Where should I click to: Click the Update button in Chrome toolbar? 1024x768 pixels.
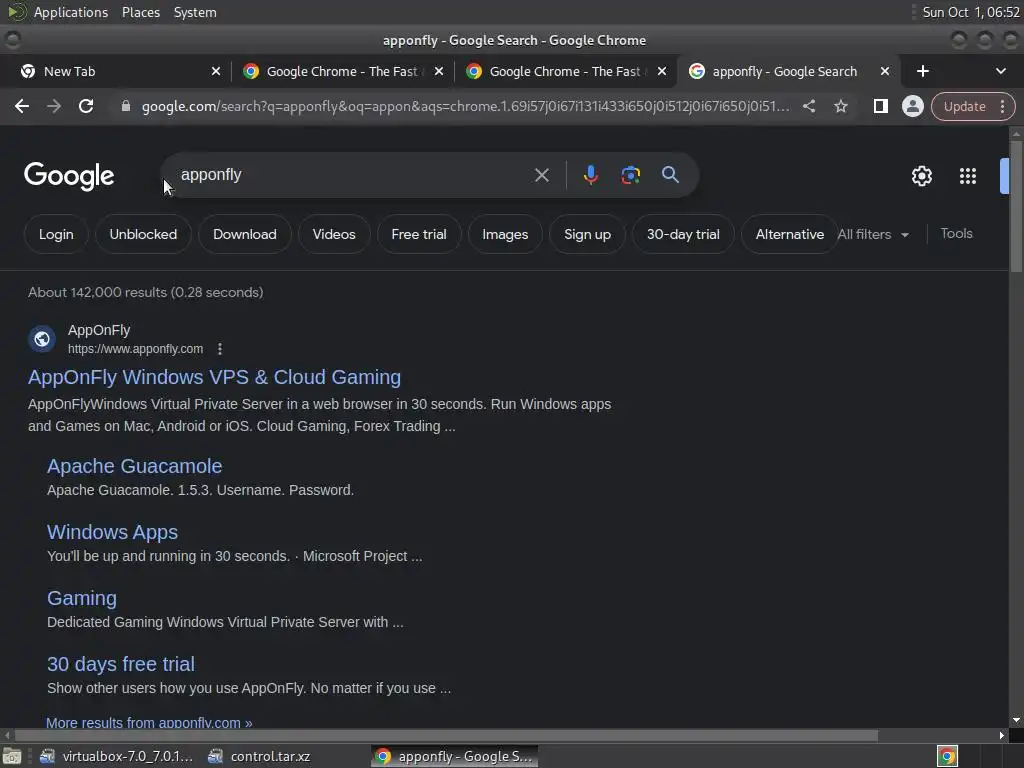coord(964,106)
